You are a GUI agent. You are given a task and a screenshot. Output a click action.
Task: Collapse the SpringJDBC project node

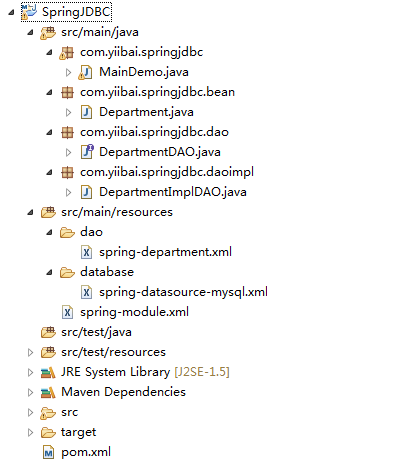(x=12, y=13)
